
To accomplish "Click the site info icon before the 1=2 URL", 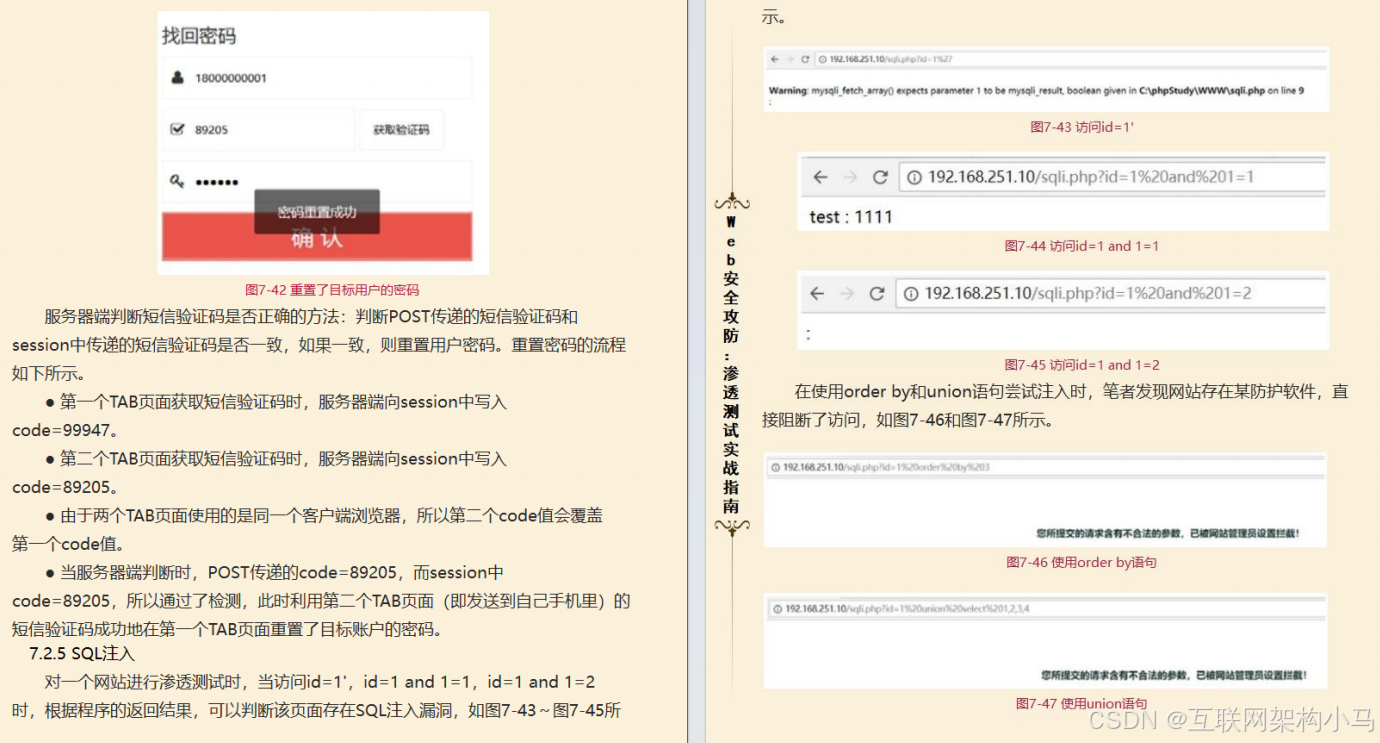I will click(x=911, y=294).
